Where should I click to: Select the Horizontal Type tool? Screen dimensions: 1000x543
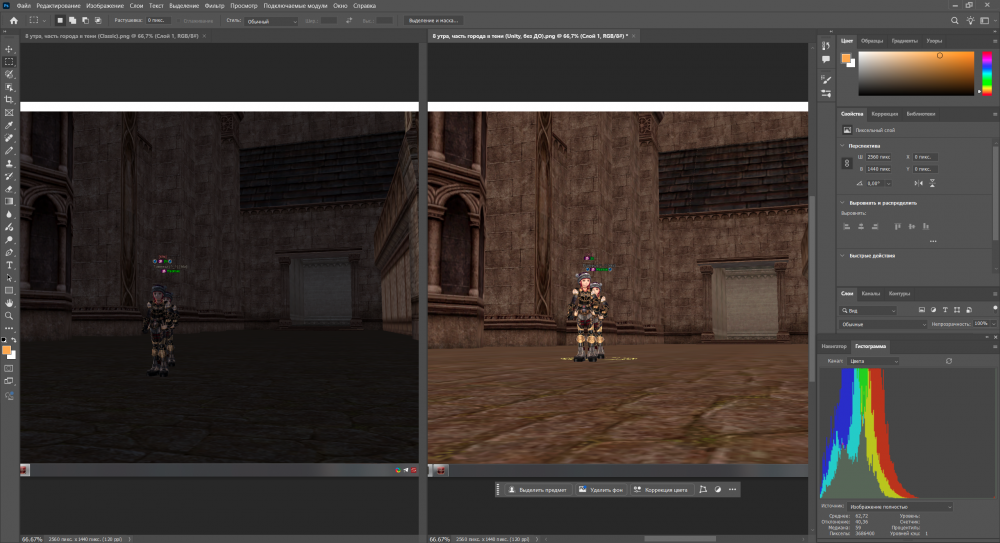(x=9, y=265)
